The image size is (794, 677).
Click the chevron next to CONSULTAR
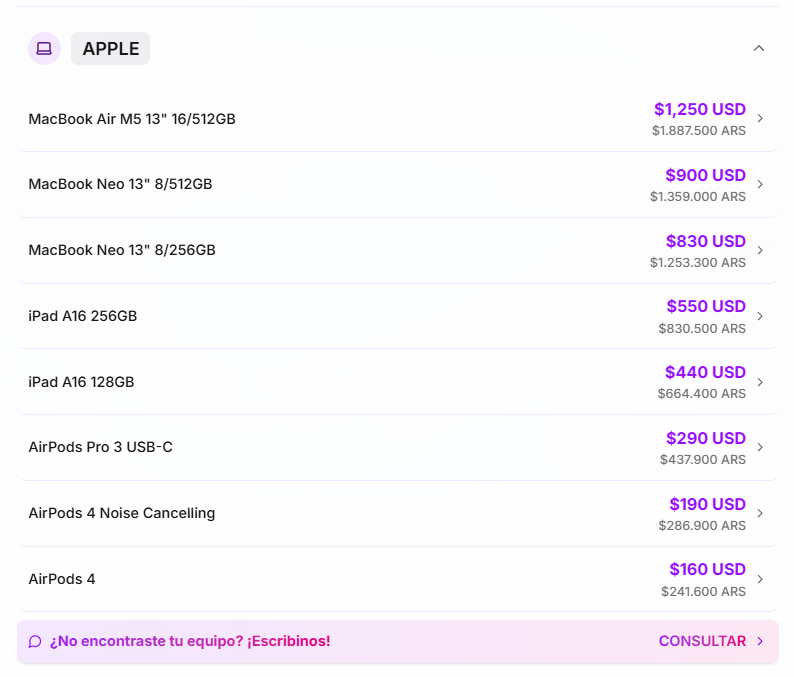760,641
